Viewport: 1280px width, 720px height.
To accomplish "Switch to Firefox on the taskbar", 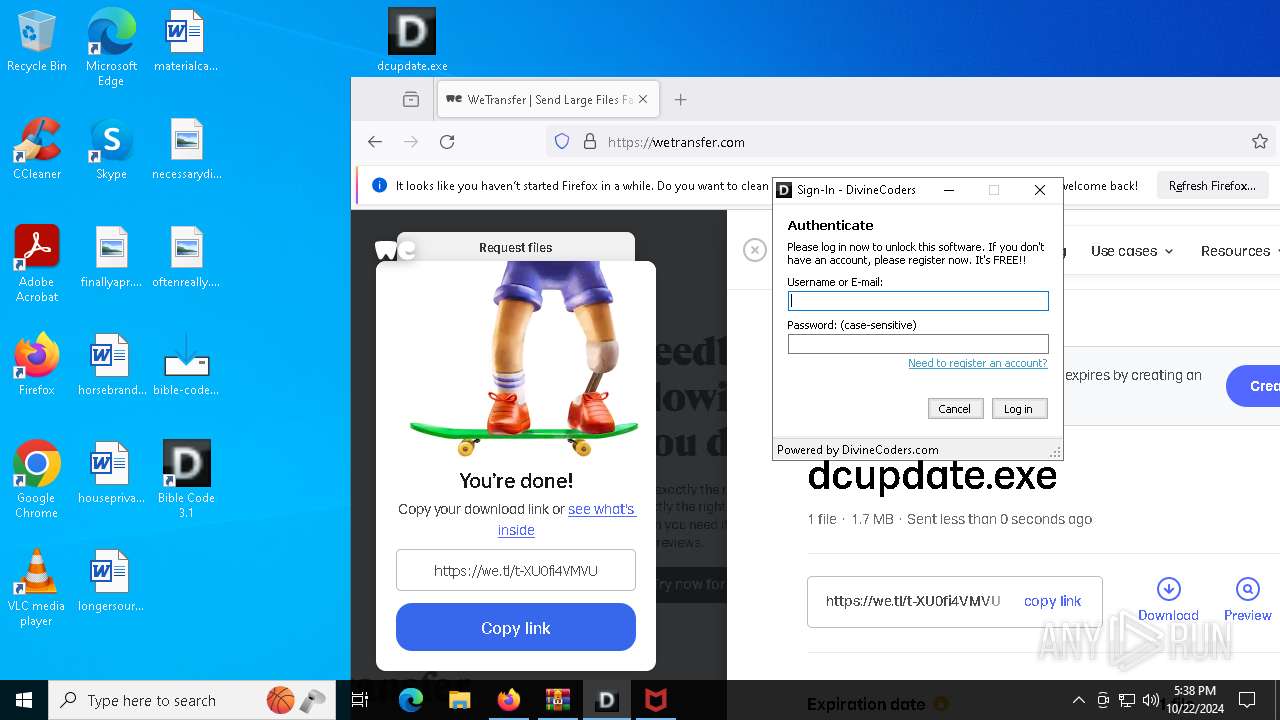I will pyautogui.click(x=509, y=700).
